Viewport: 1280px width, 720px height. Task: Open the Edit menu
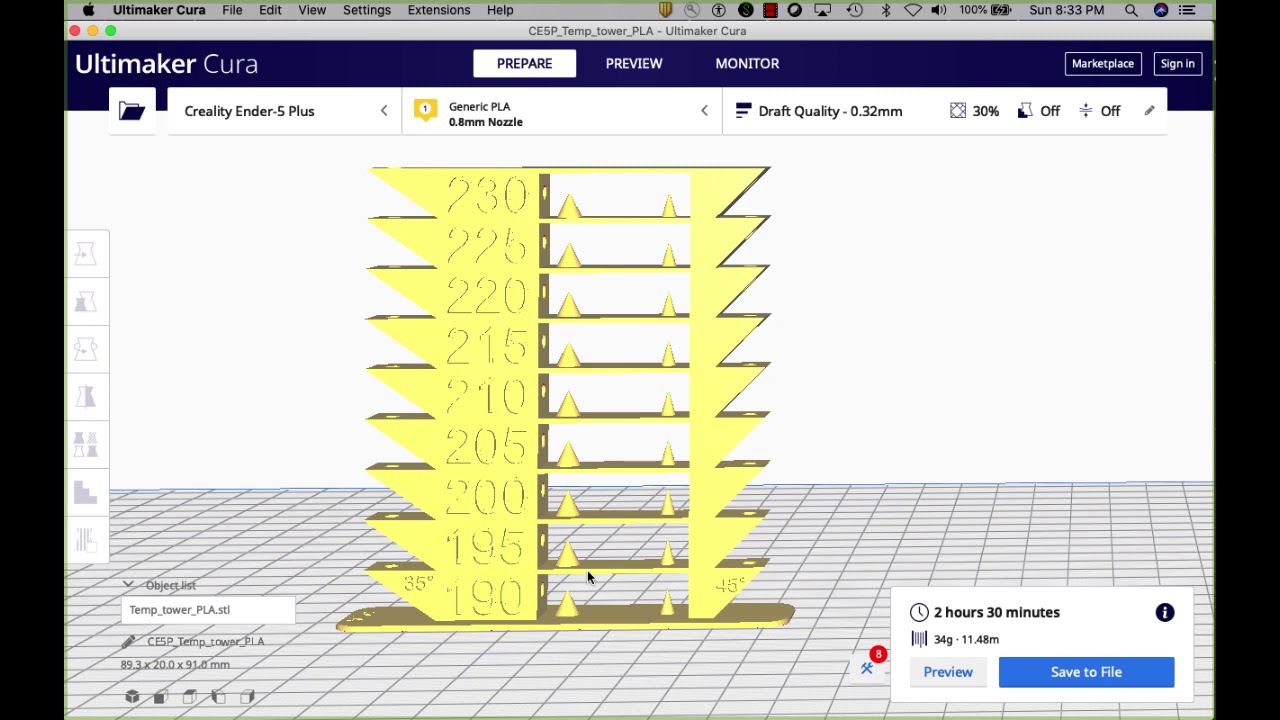[270, 10]
